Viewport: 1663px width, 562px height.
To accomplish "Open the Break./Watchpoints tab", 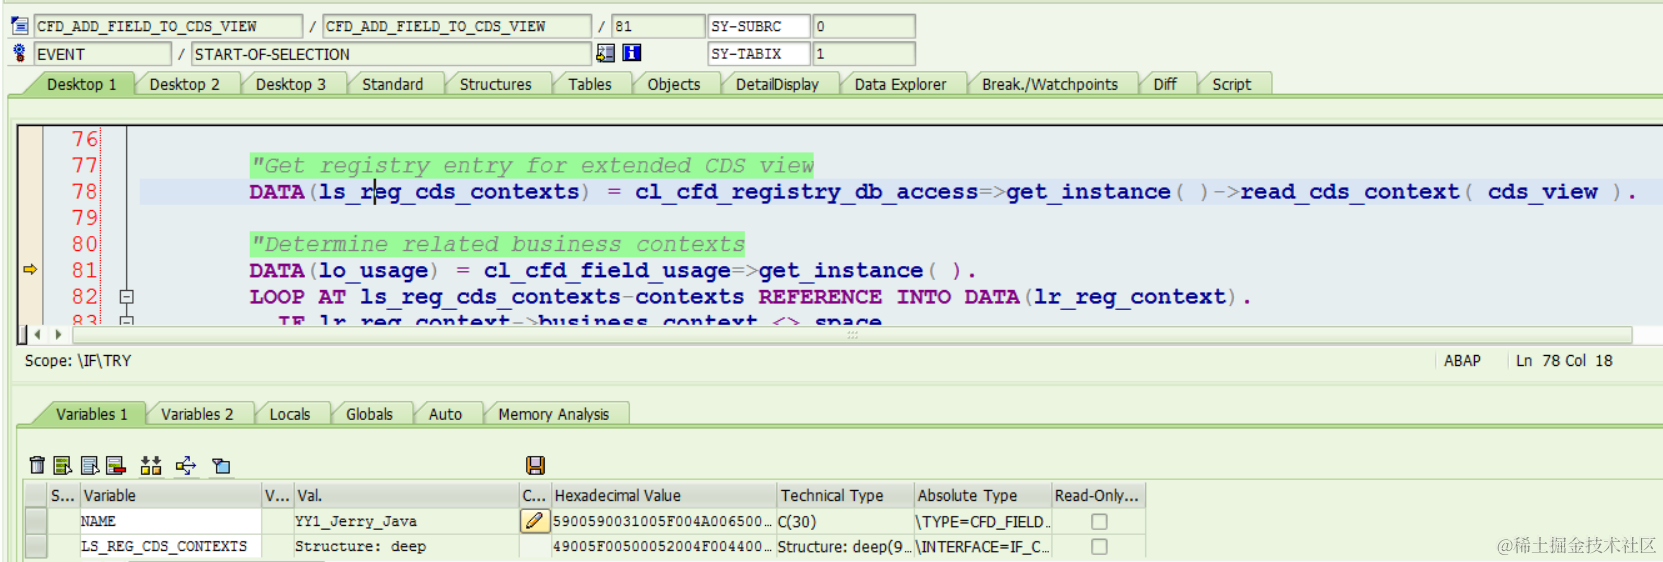I will click(1049, 84).
